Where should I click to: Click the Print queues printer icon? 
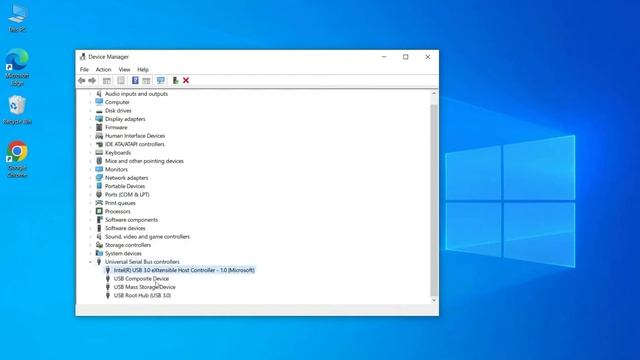99,203
